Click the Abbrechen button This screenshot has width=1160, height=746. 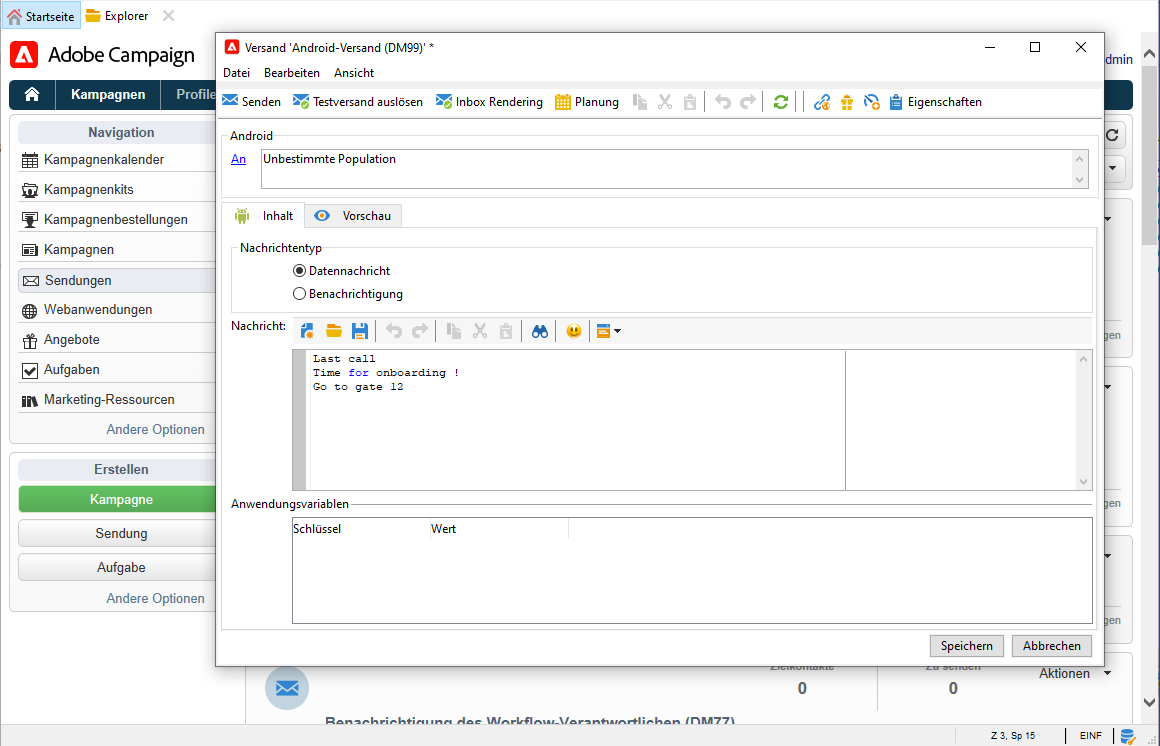click(1051, 645)
